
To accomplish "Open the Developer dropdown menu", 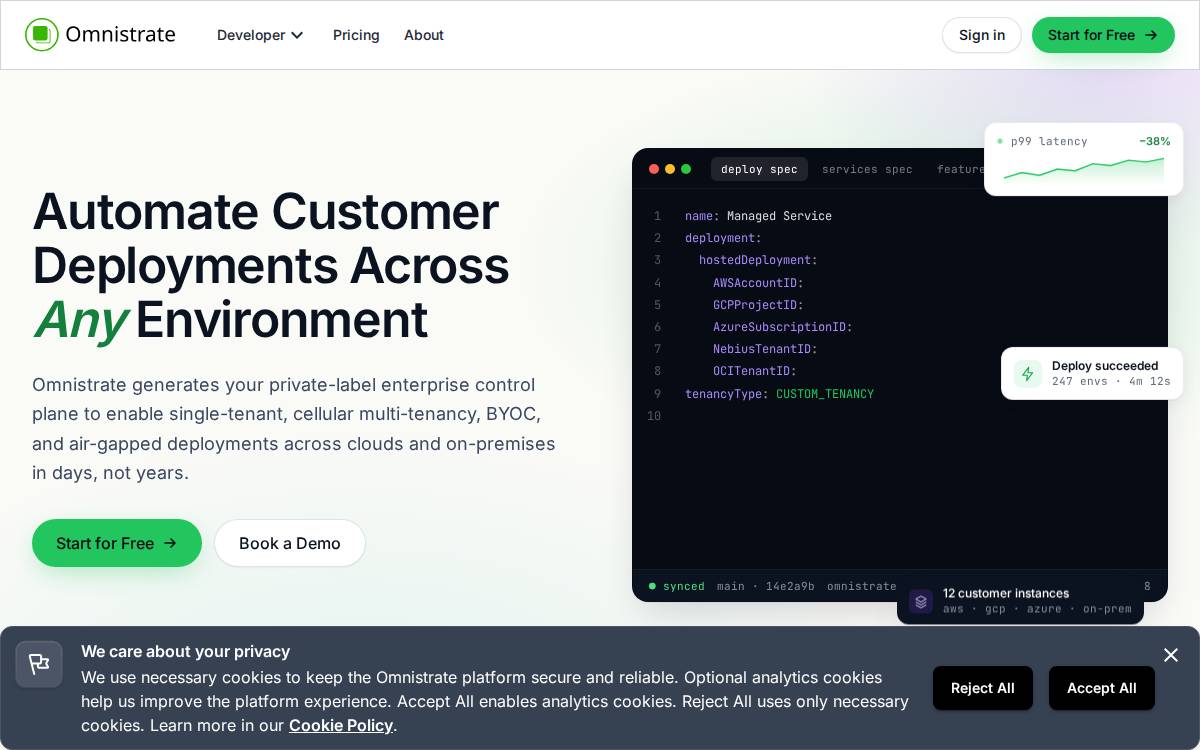I will coord(260,35).
